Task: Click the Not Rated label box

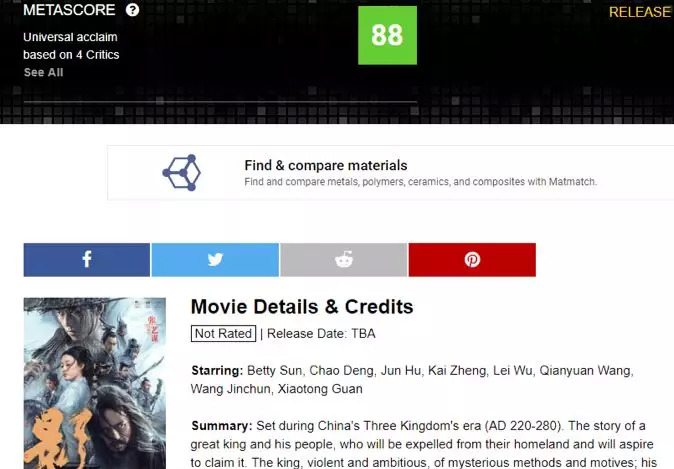Action: pos(223,334)
